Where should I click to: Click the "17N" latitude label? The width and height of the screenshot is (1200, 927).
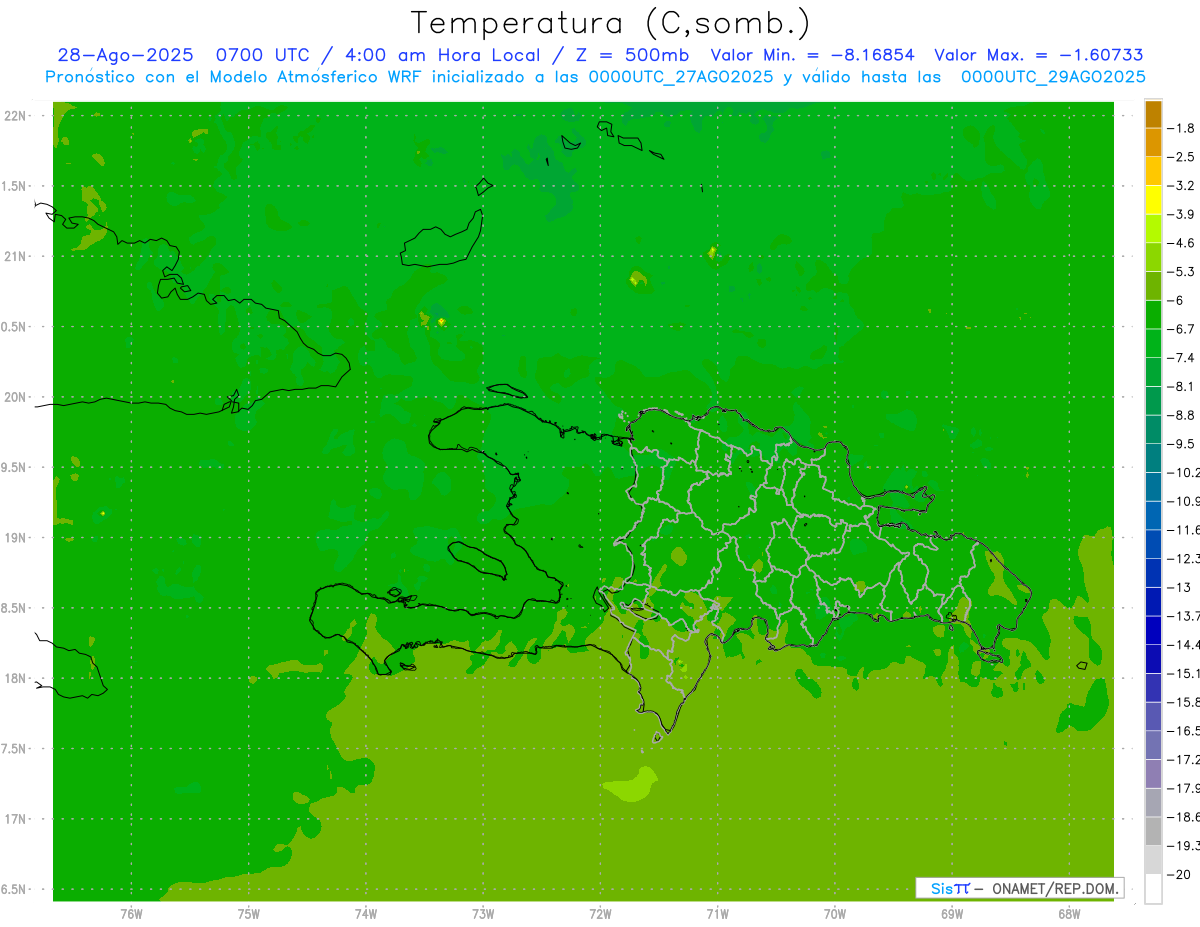pos(17,819)
